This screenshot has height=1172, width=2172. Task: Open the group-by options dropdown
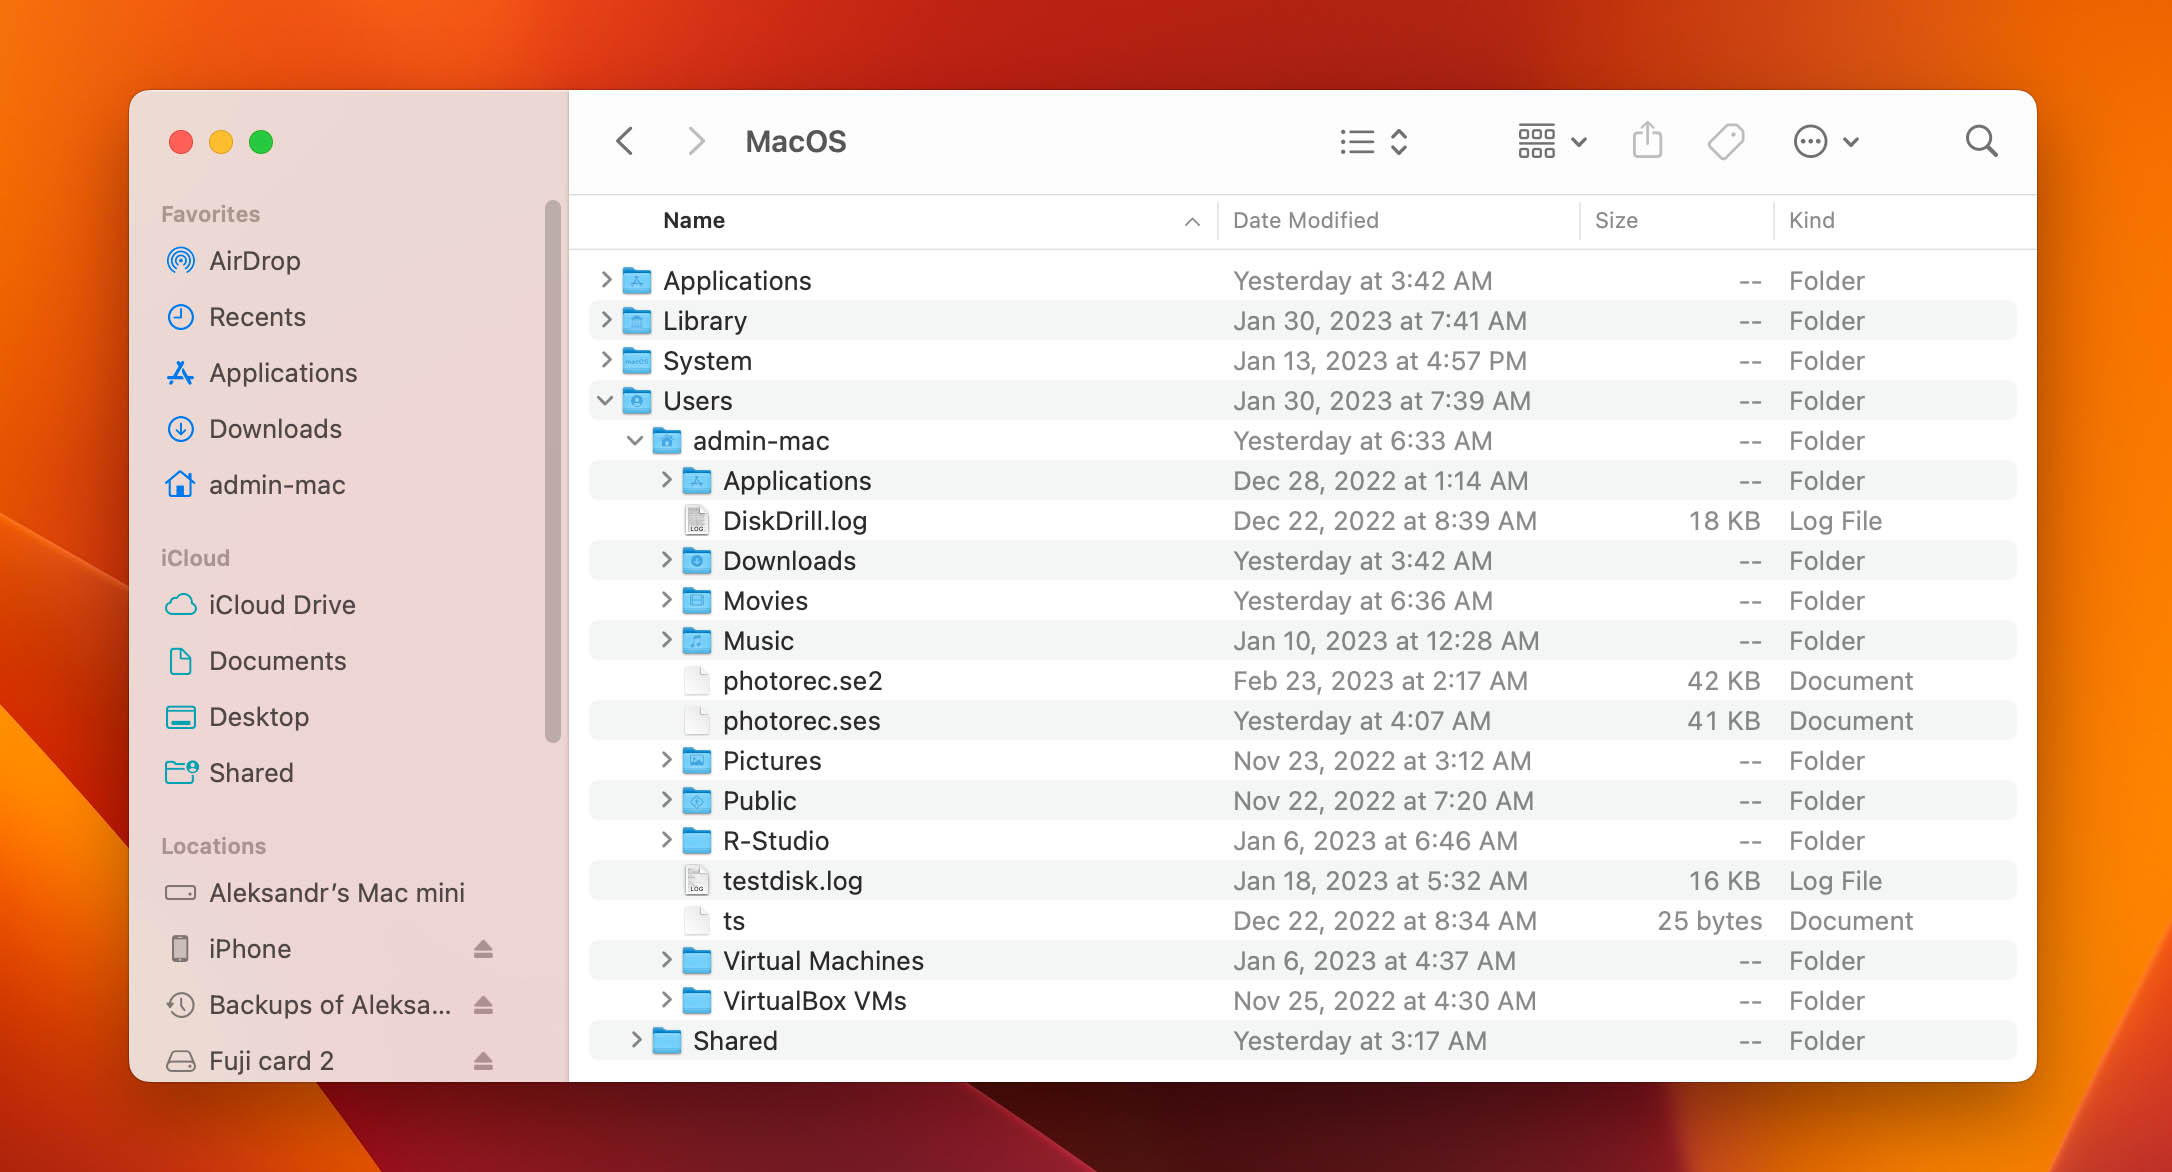pos(1552,142)
